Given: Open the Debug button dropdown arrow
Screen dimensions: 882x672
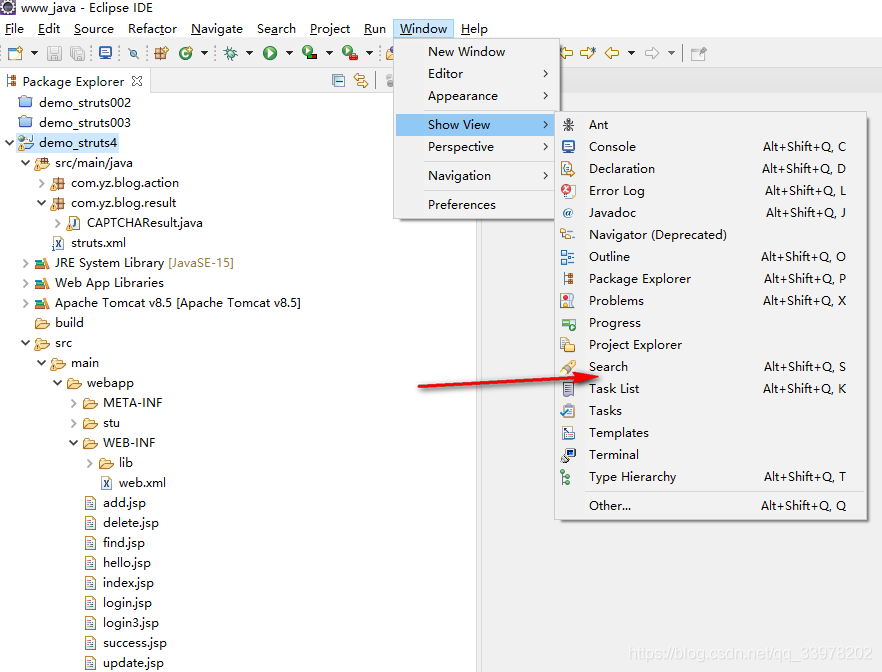Looking at the screenshot, I should [x=249, y=53].
